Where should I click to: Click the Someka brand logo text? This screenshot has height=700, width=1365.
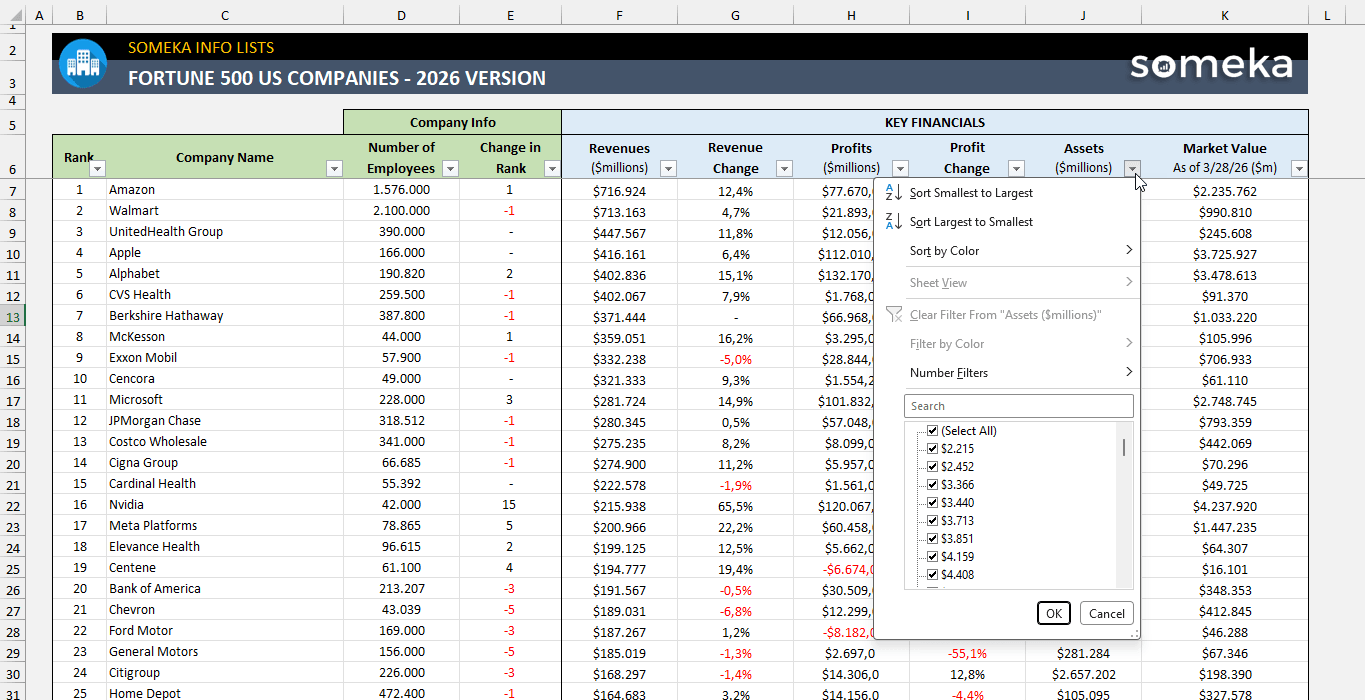[1211, 65]
